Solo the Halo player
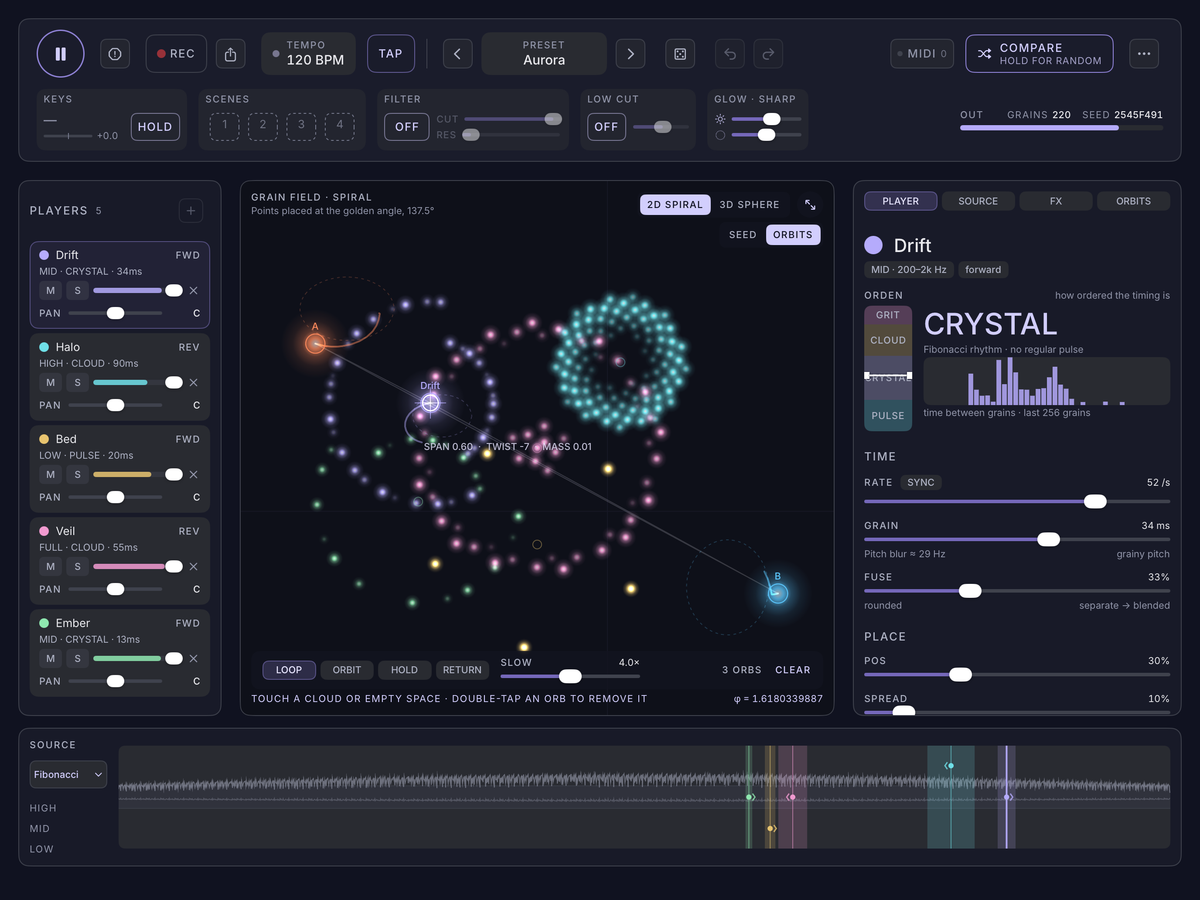Viewport: 1200px width, 900px height. [x=77, y=383]
